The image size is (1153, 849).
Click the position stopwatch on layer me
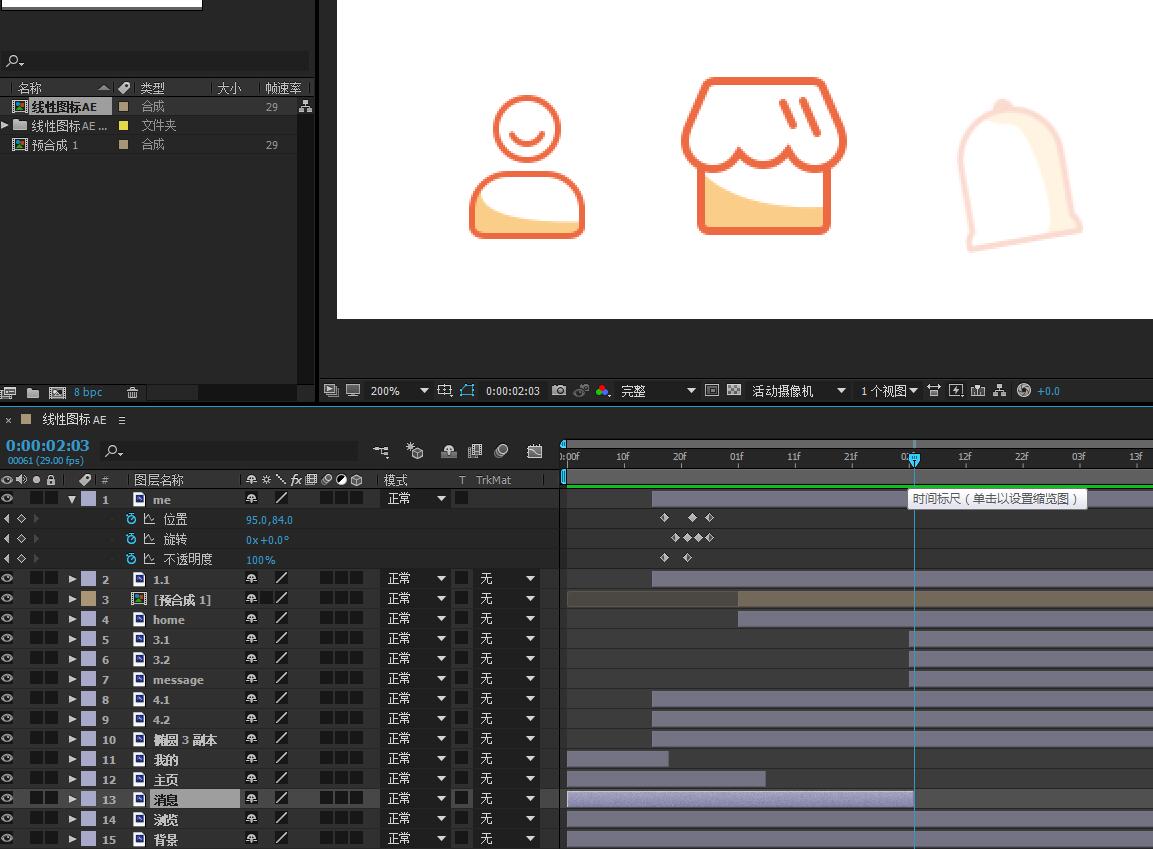(x=131, y=520)
